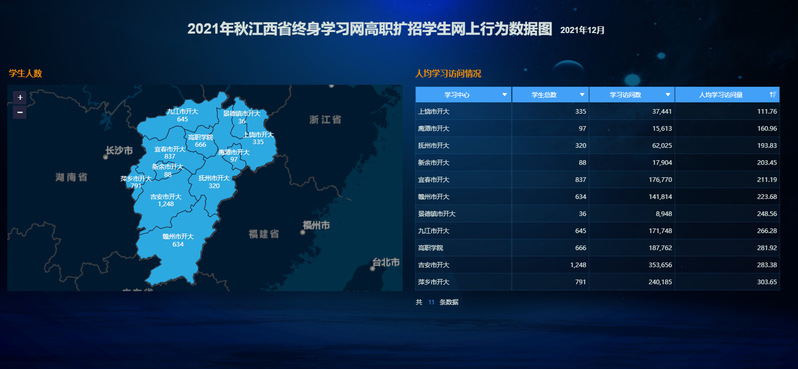Click the 学习中心 column header text
Viewport: 798px width, 369px height.
point(457,95)
